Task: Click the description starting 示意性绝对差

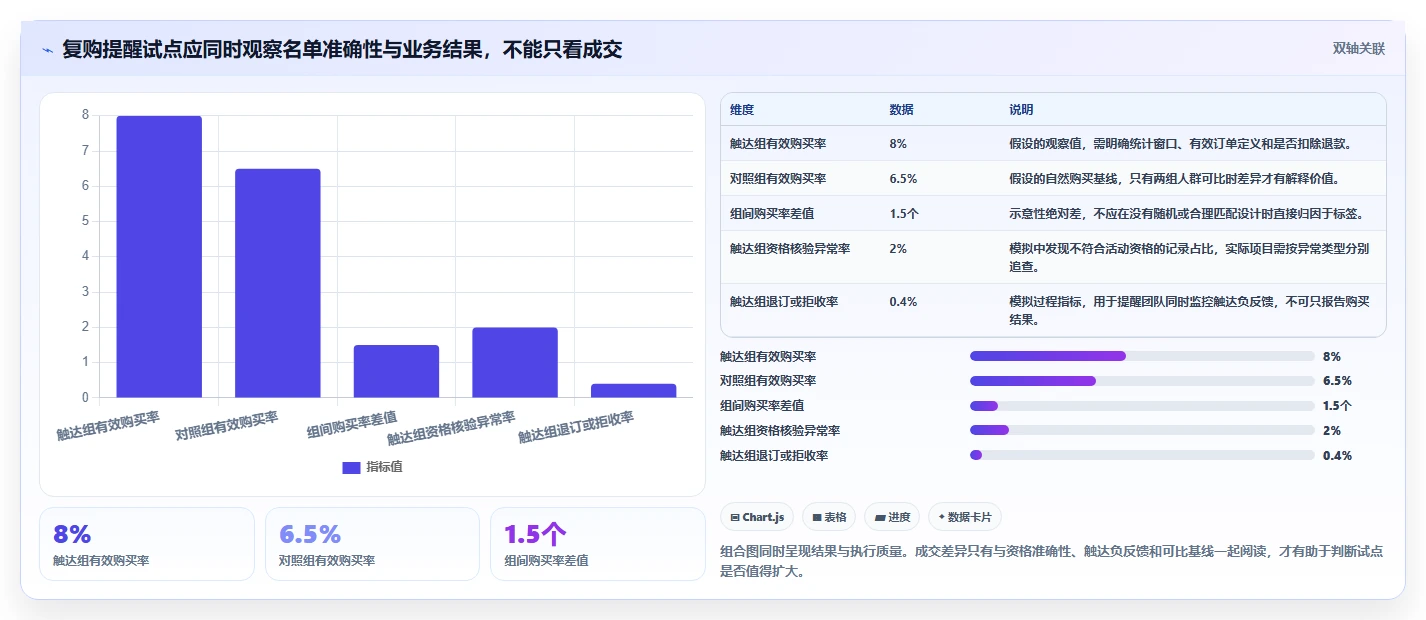Action: [x=1186, y=214]
